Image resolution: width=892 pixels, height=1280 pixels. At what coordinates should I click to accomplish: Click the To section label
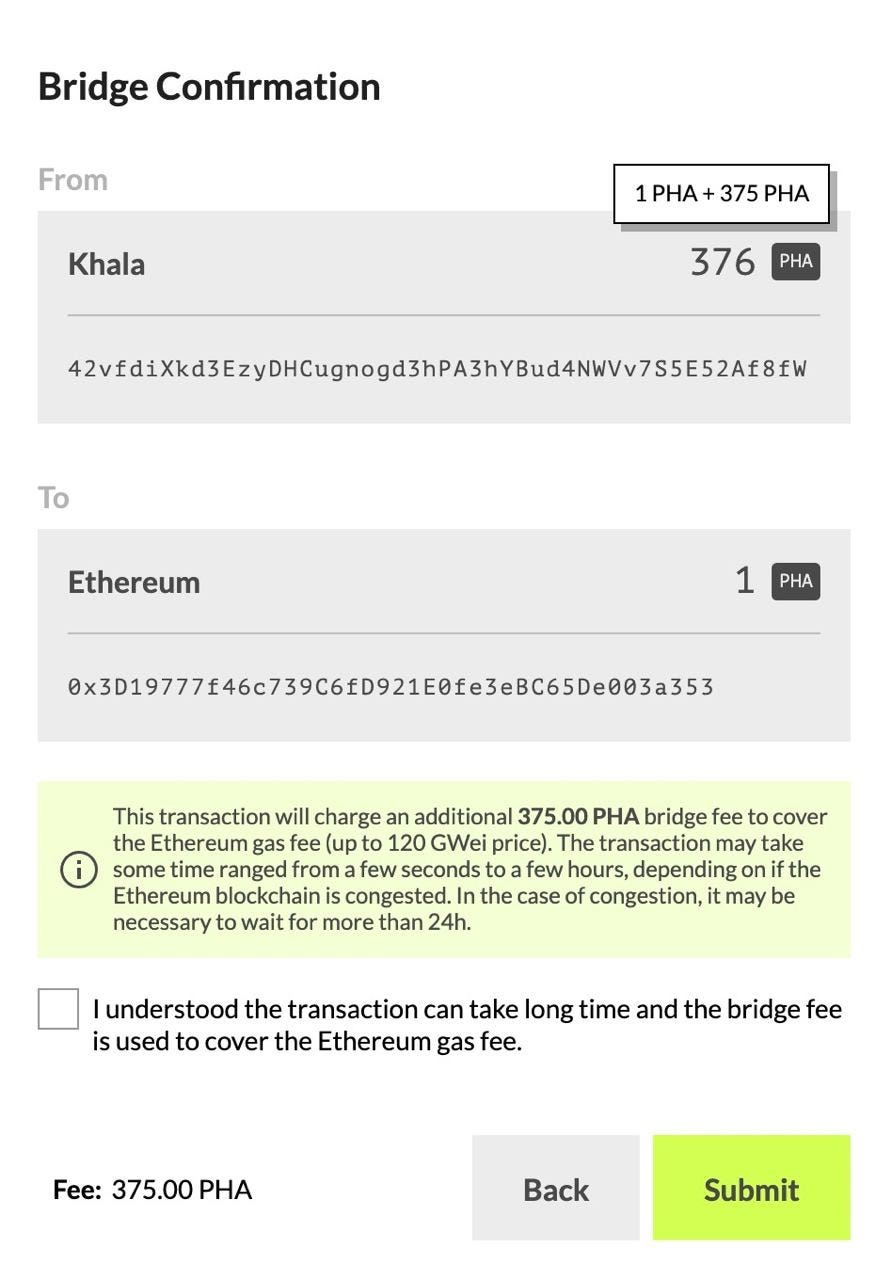pos(53,498)
